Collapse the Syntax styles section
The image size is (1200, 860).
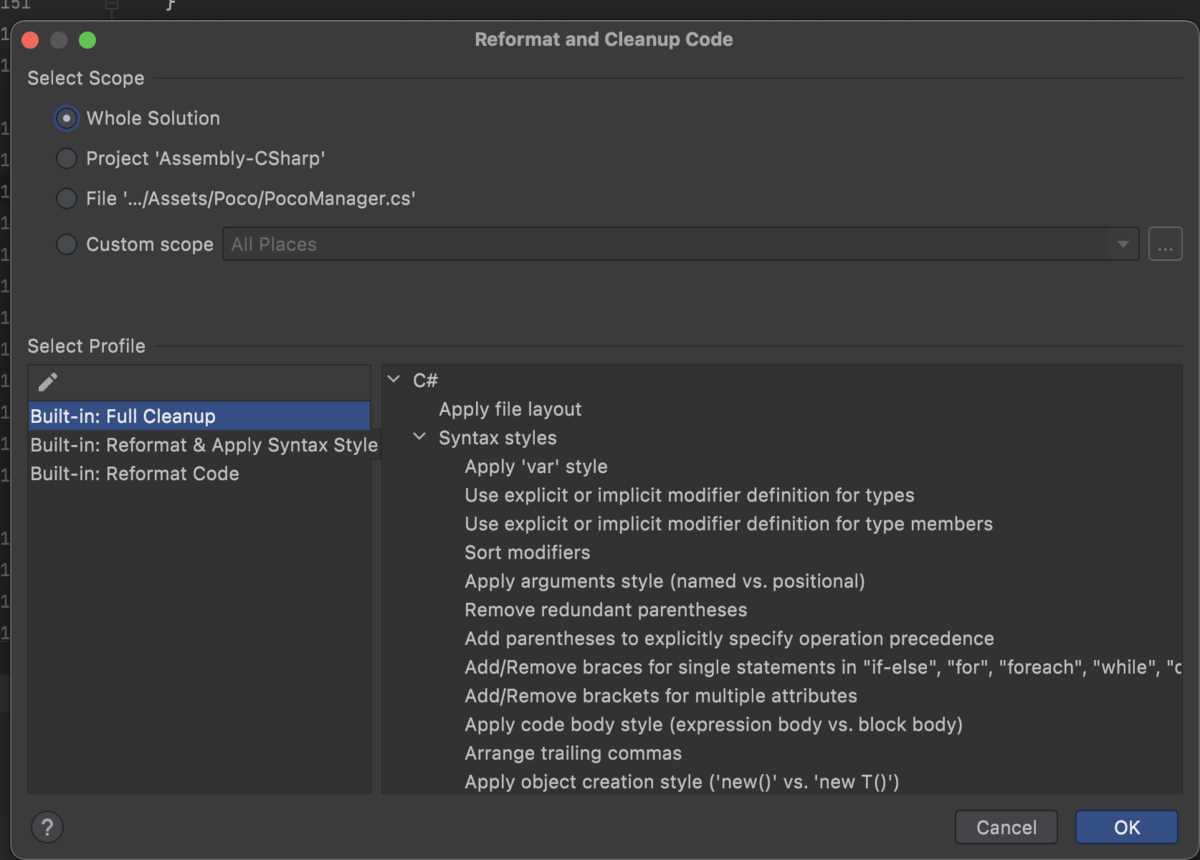[x=420, y=438]
